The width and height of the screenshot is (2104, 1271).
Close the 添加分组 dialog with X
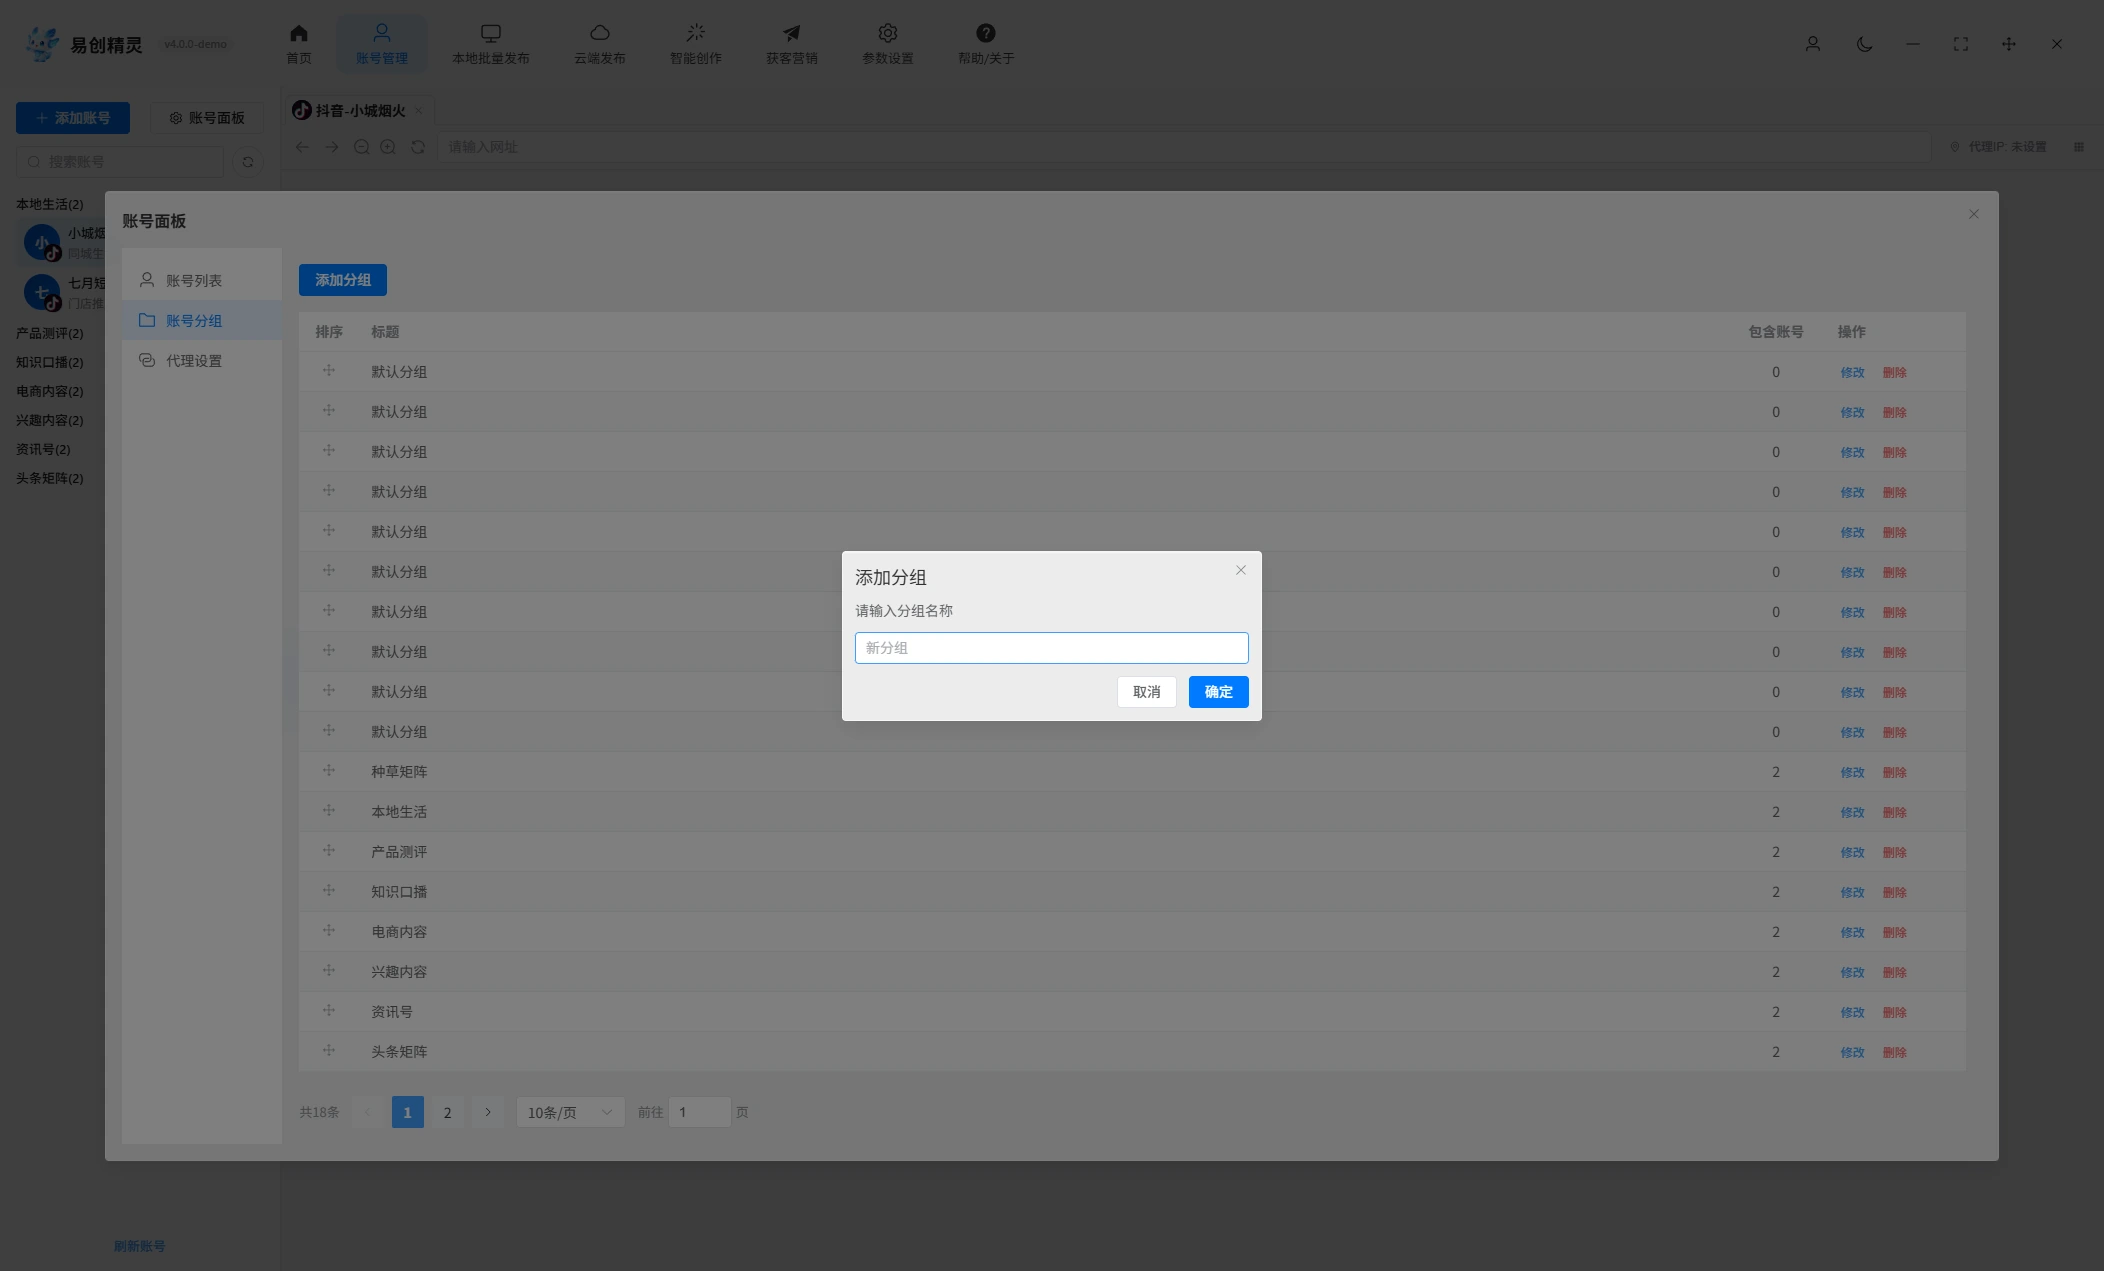[x=1240, y=570]
